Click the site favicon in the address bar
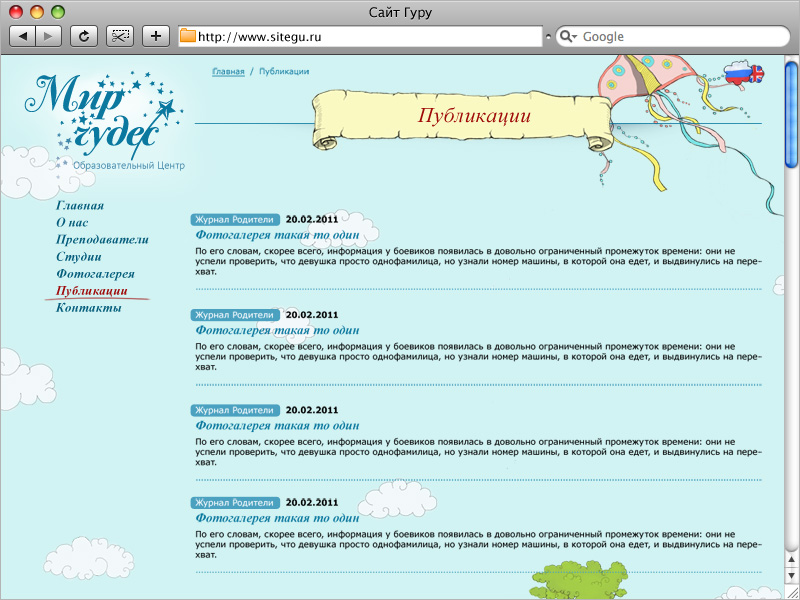Viewport: 800px width, 600px height. [188, 36]
